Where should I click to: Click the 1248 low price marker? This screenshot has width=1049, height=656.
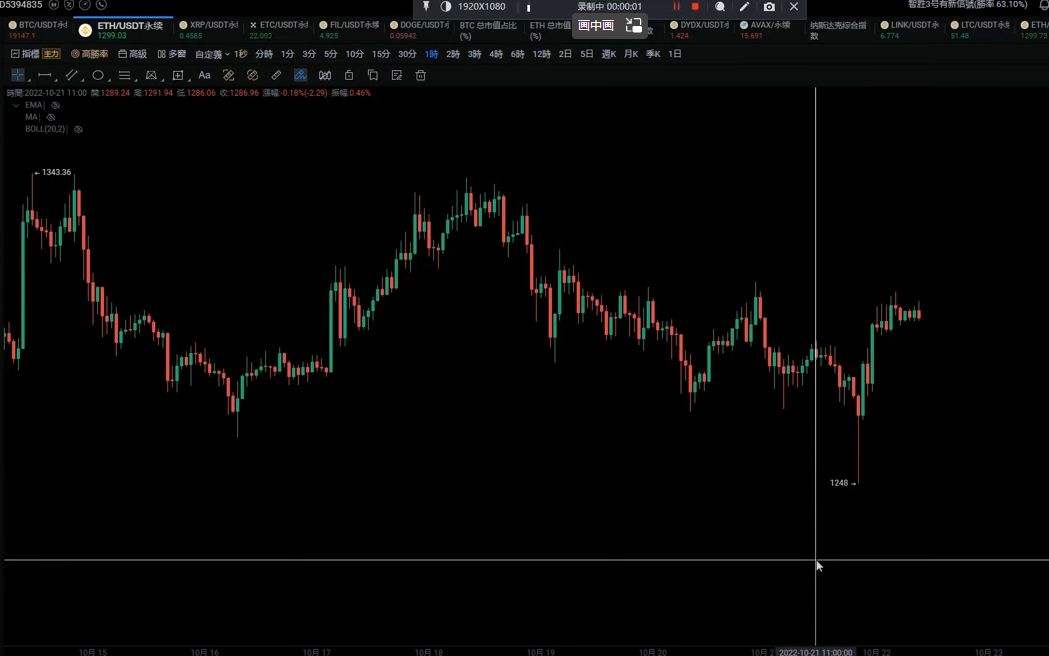(839, 483)
